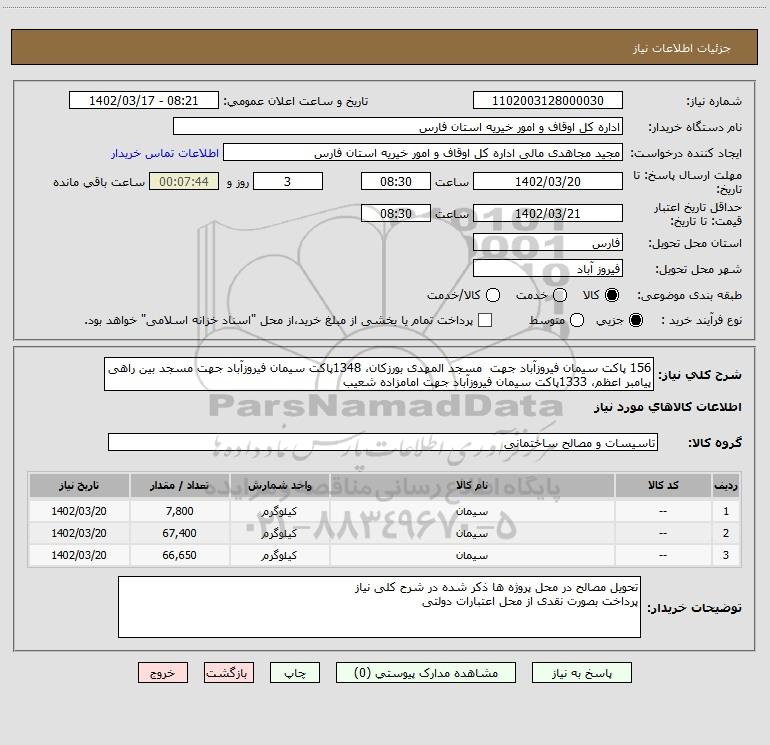Click the need number field 1102003128000030
This screenshot has height=745, width=770.
(x=548, y=101)
